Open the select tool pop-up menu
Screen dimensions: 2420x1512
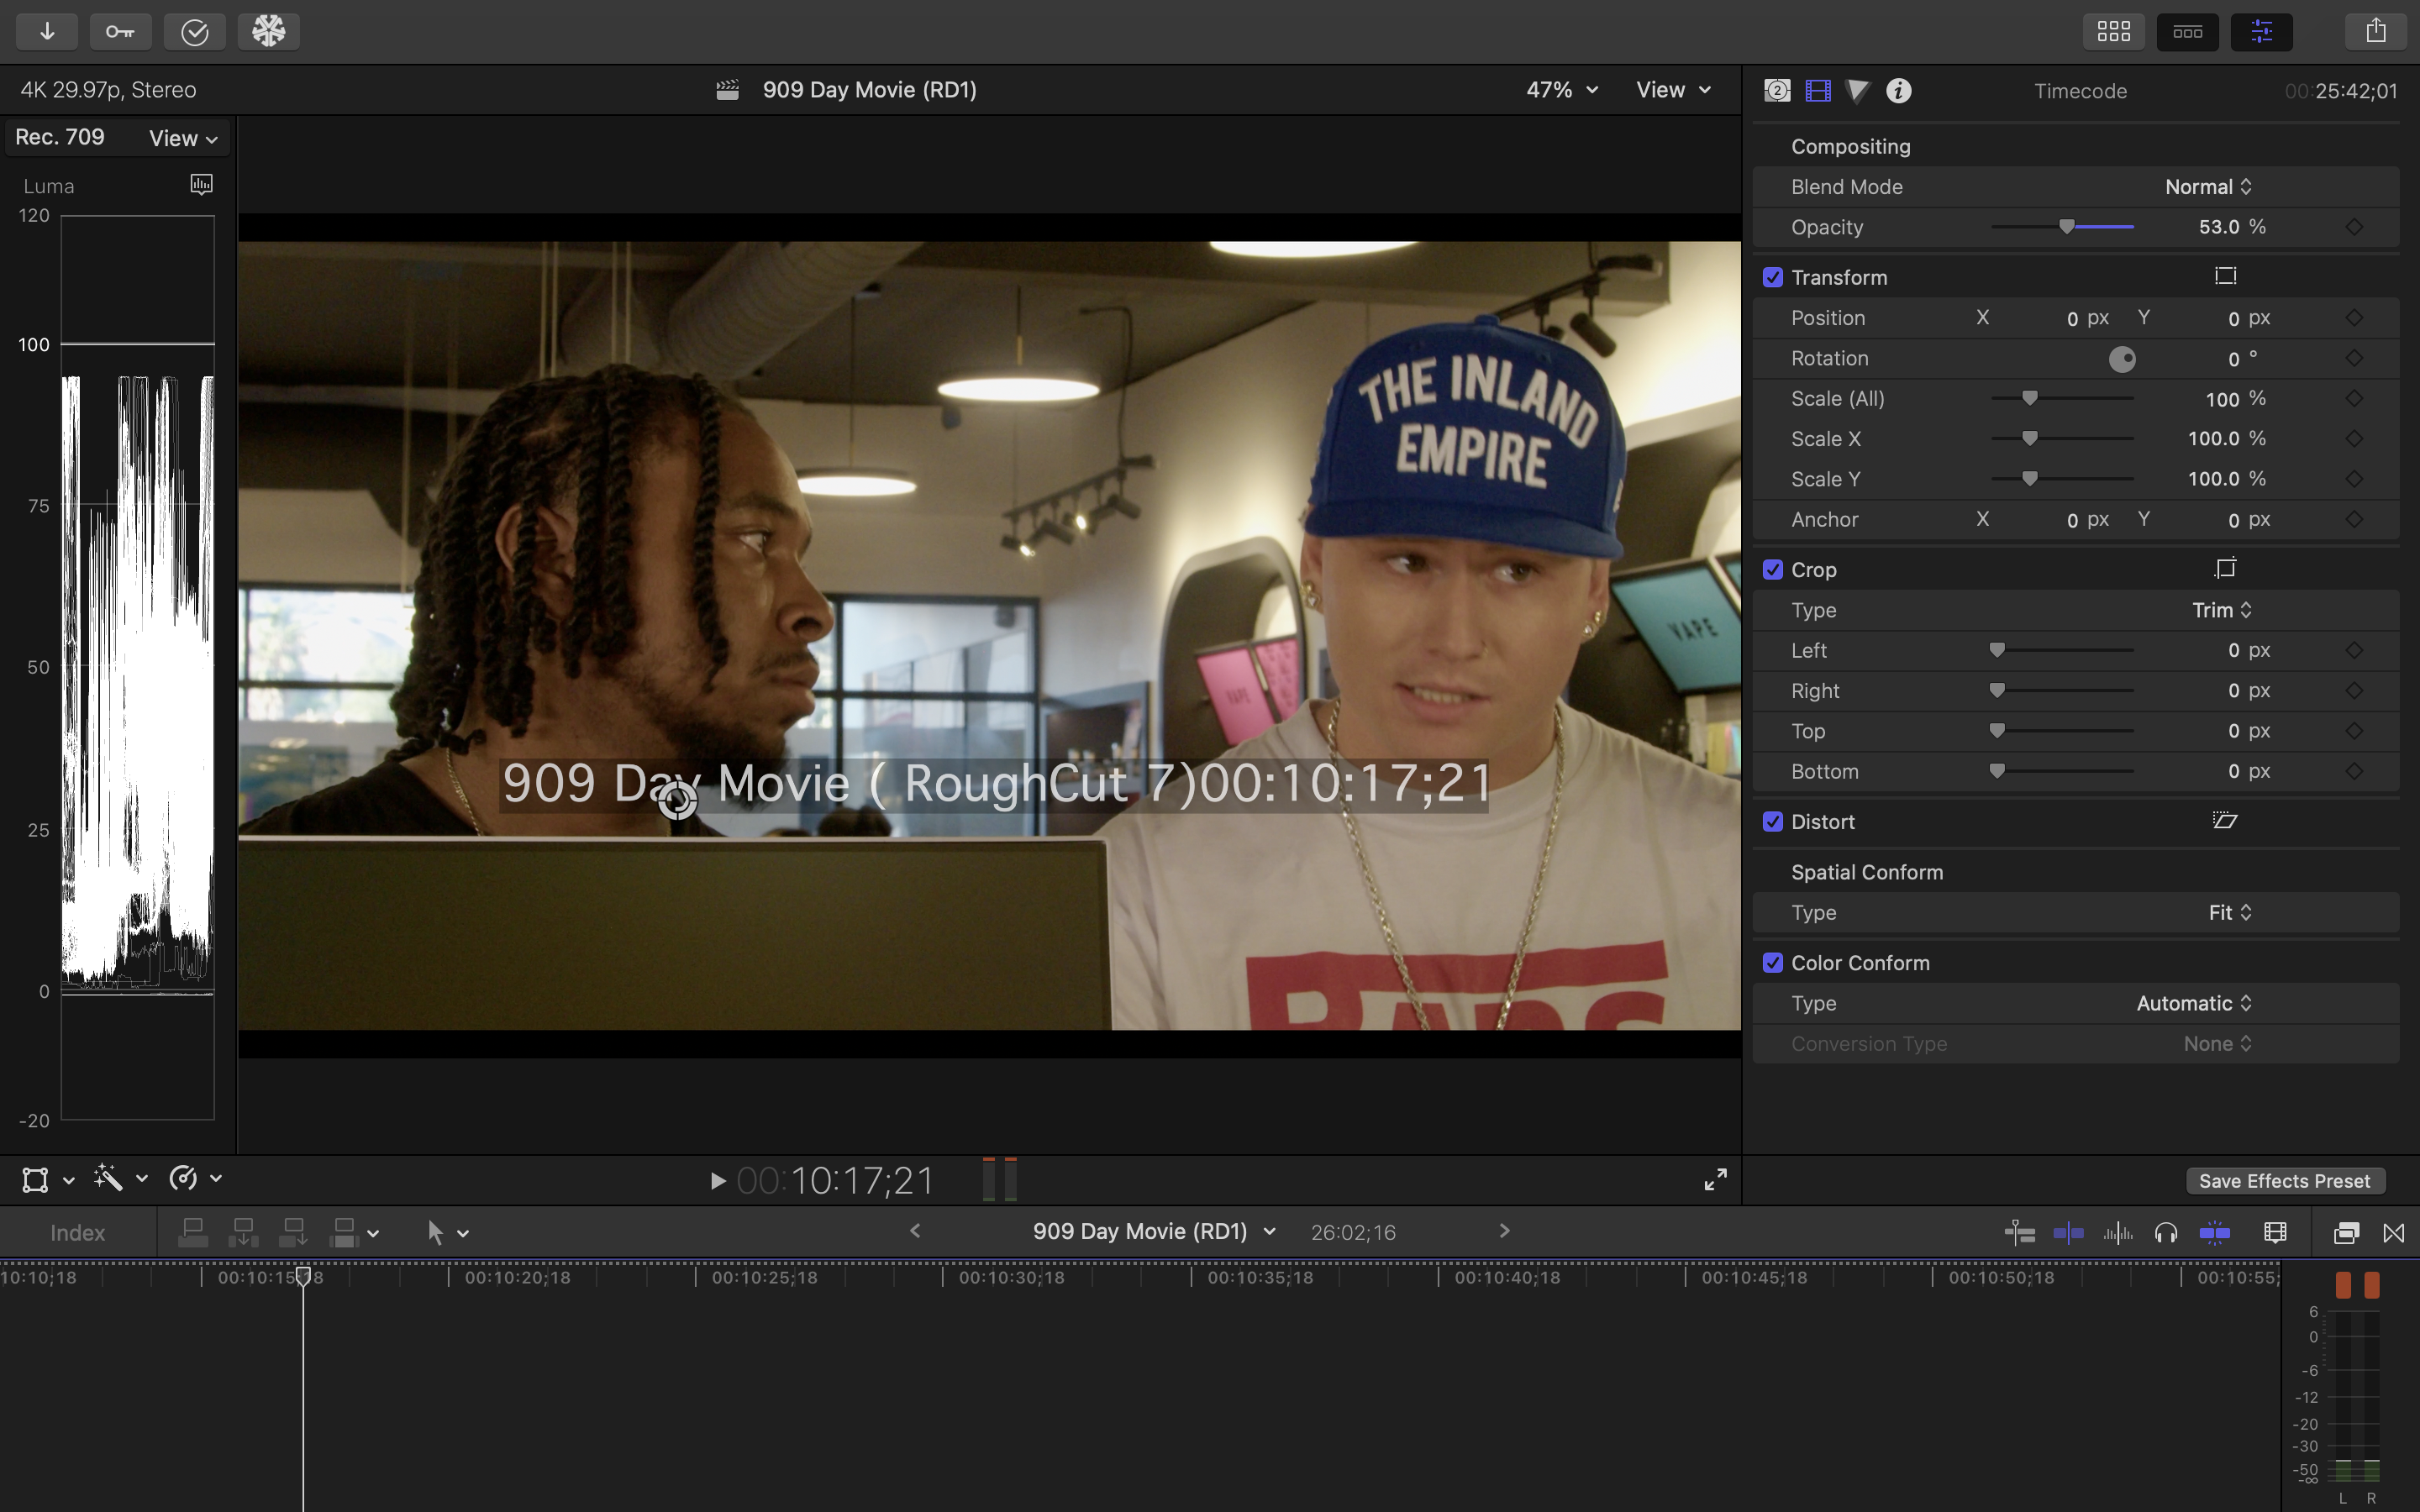(x=447, y=1233)
